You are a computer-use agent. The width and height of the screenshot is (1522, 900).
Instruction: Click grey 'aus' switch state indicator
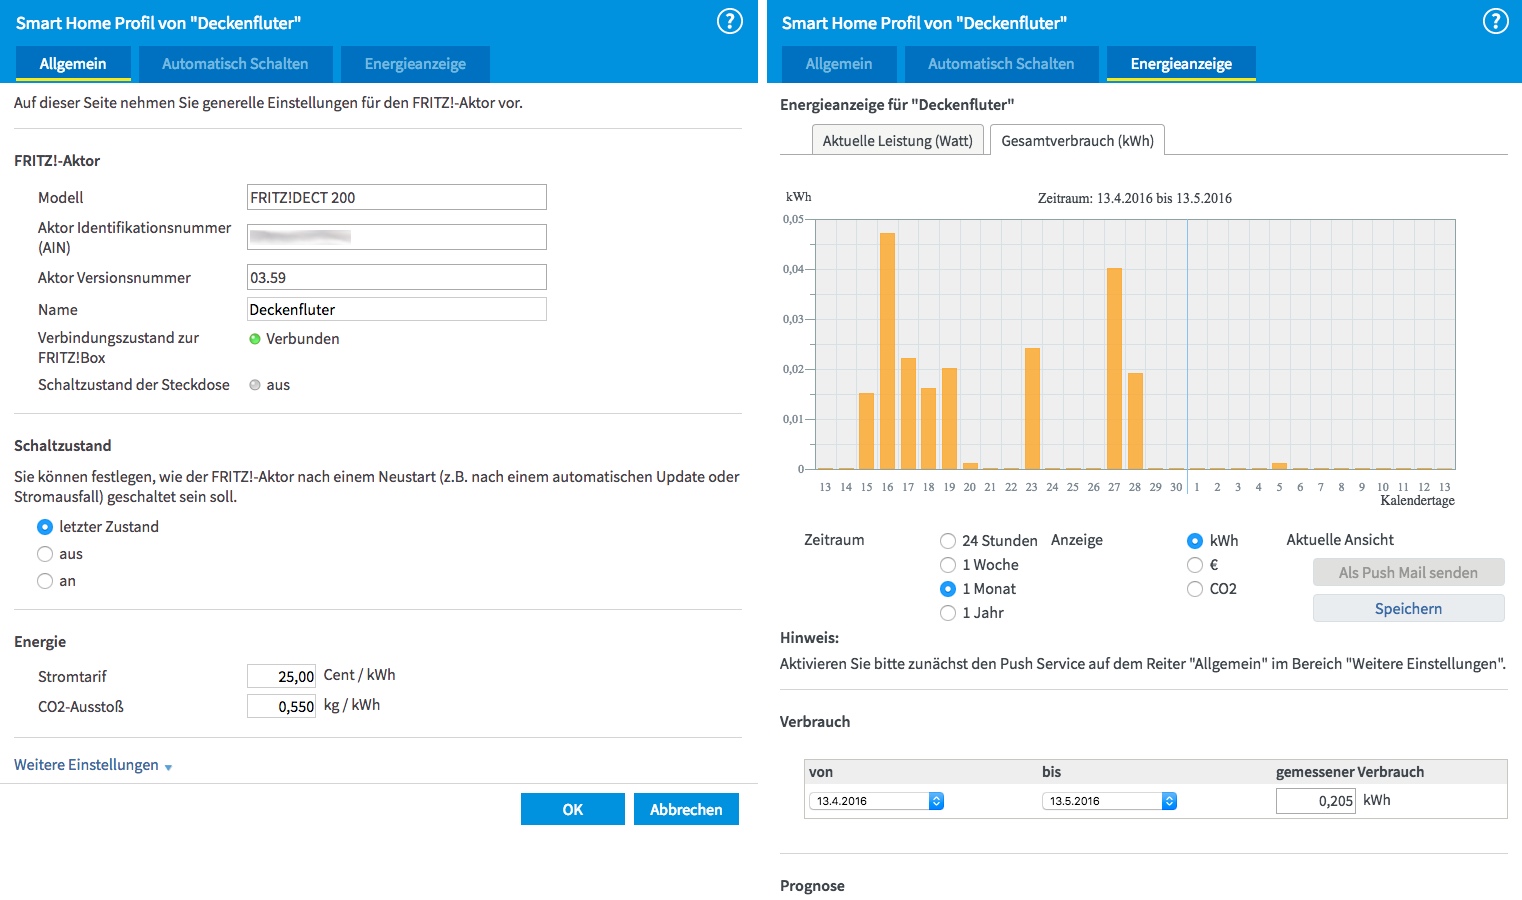[255, 385]
